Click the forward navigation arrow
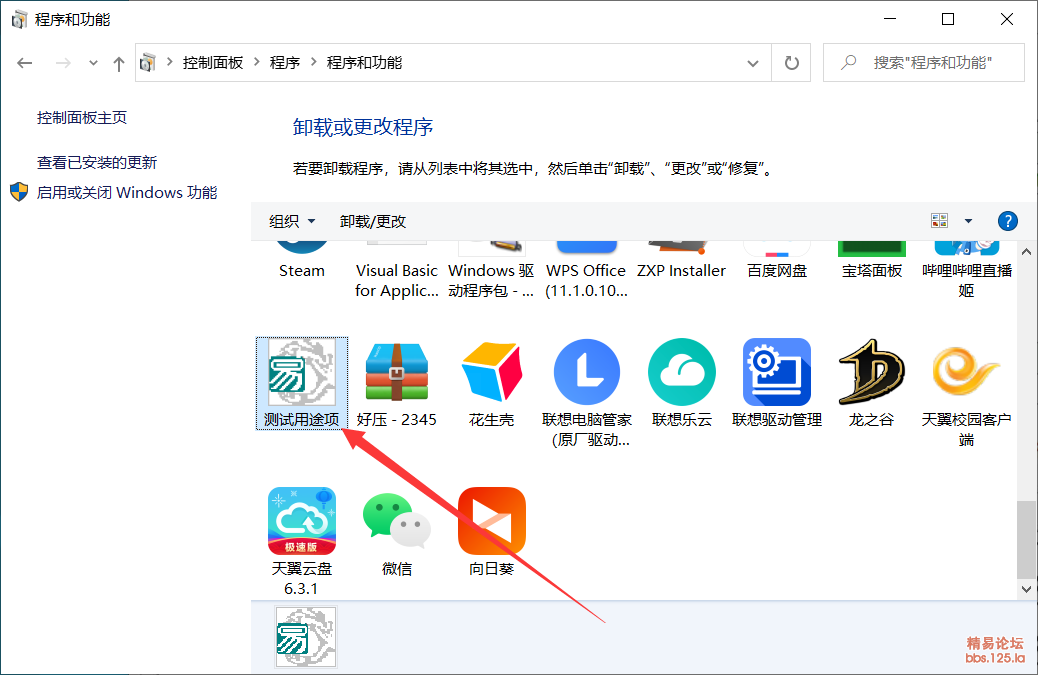1038x675 pixels. tap(63, 63)
